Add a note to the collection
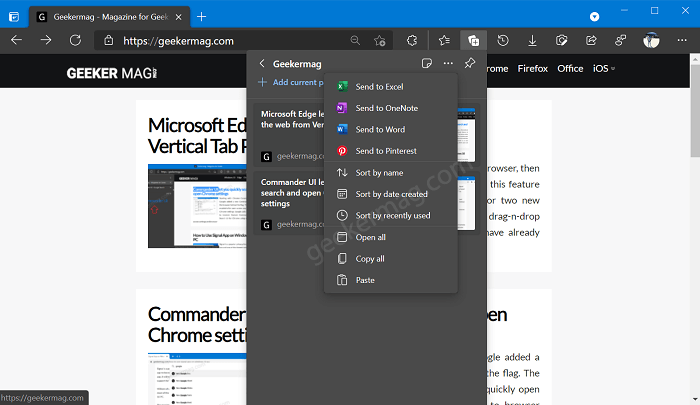This screenshot has width=700, height=405. coord(427,63)
